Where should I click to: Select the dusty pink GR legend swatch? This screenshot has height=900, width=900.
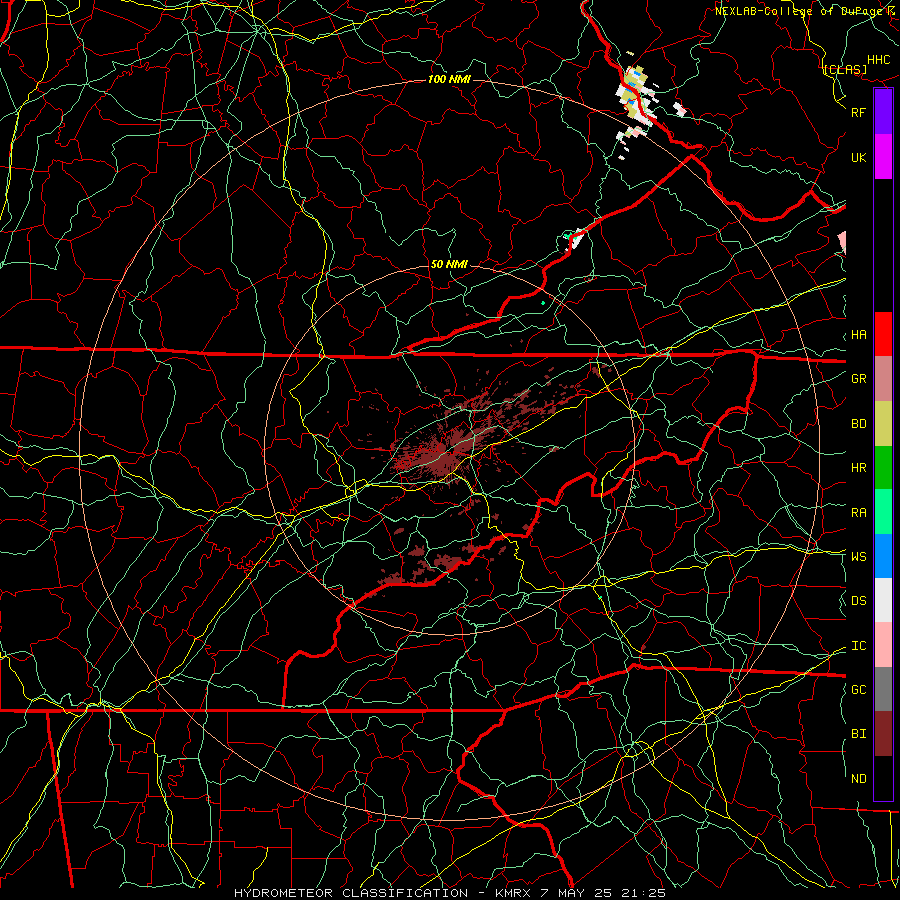point(883,379)
